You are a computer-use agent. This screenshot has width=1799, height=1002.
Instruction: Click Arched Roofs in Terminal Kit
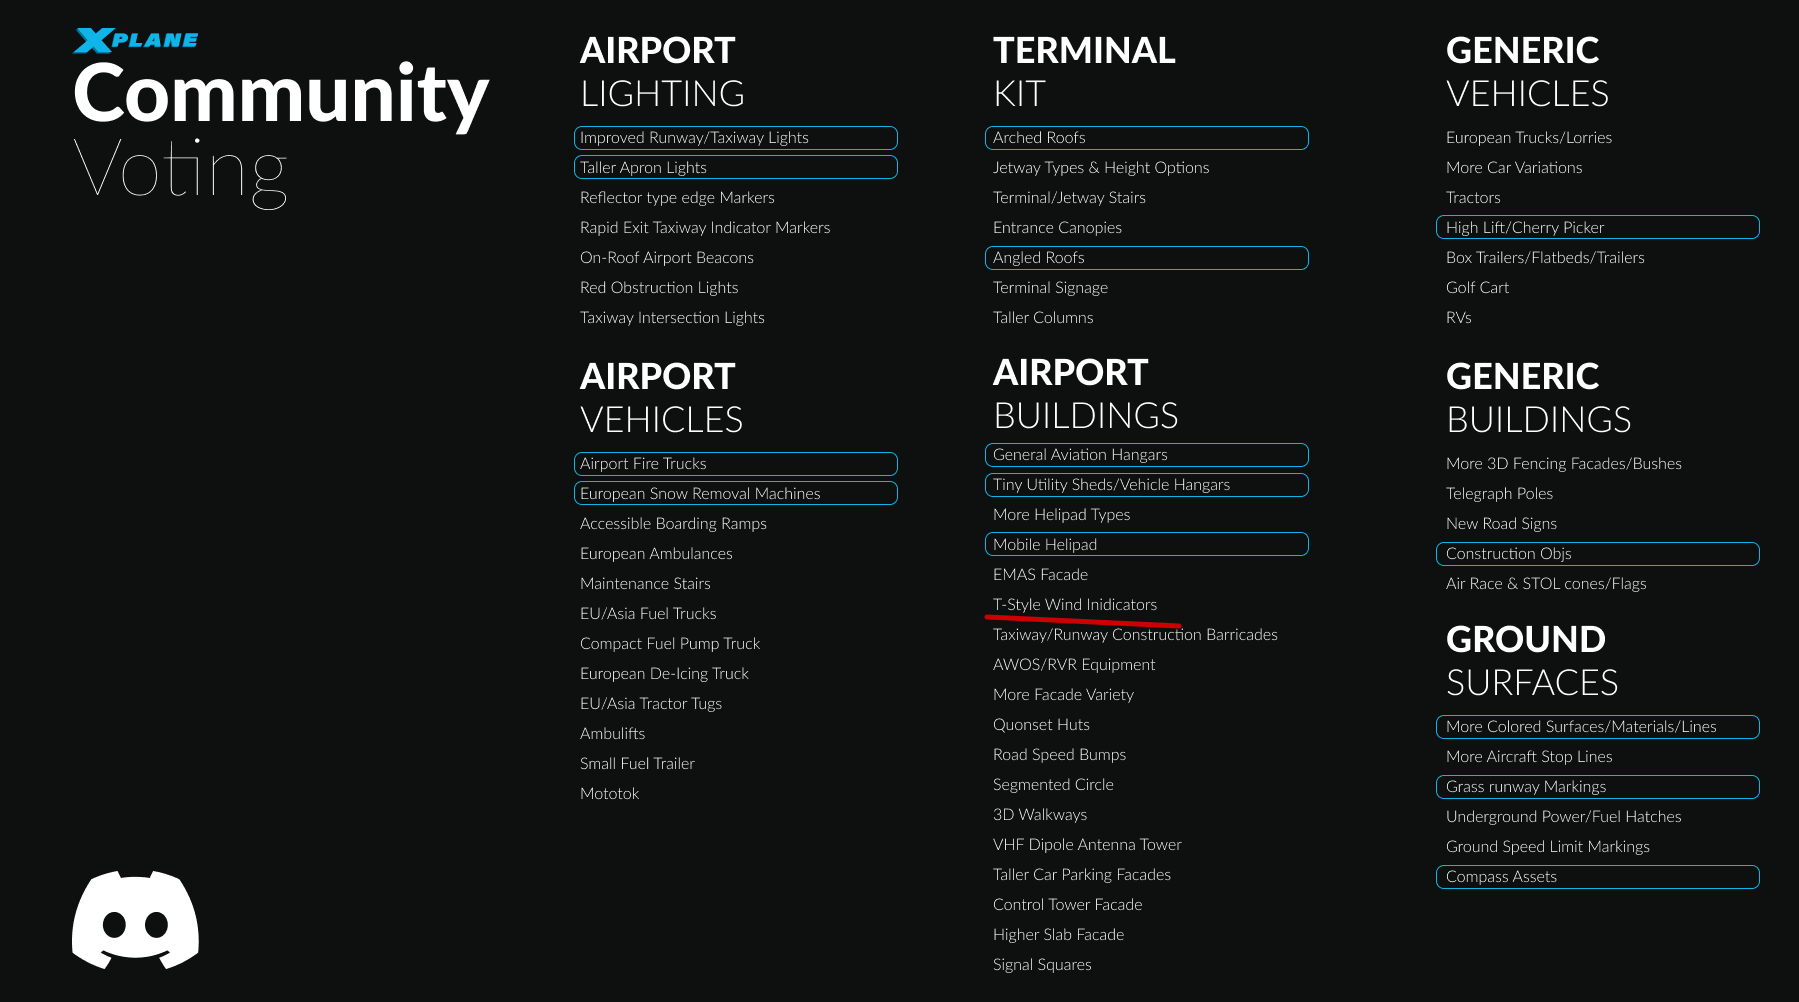[1146, 138]
